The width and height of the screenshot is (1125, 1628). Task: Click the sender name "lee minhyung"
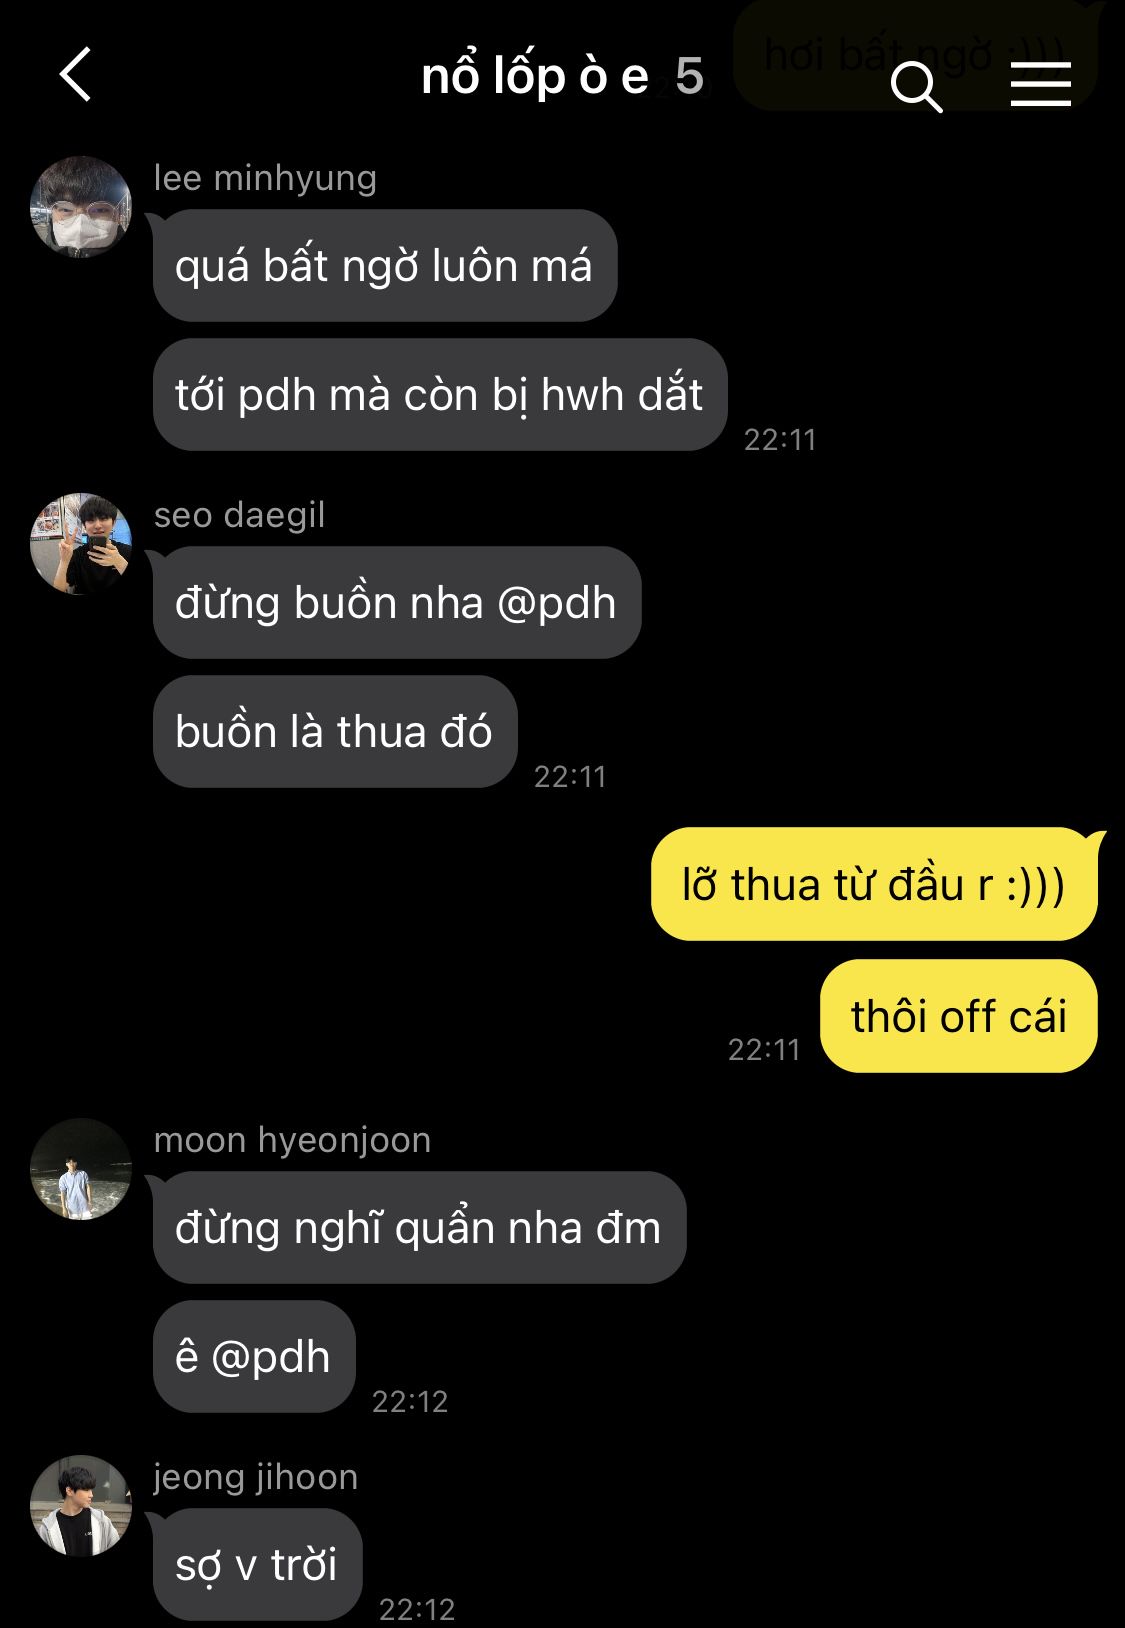click(265, 179)
